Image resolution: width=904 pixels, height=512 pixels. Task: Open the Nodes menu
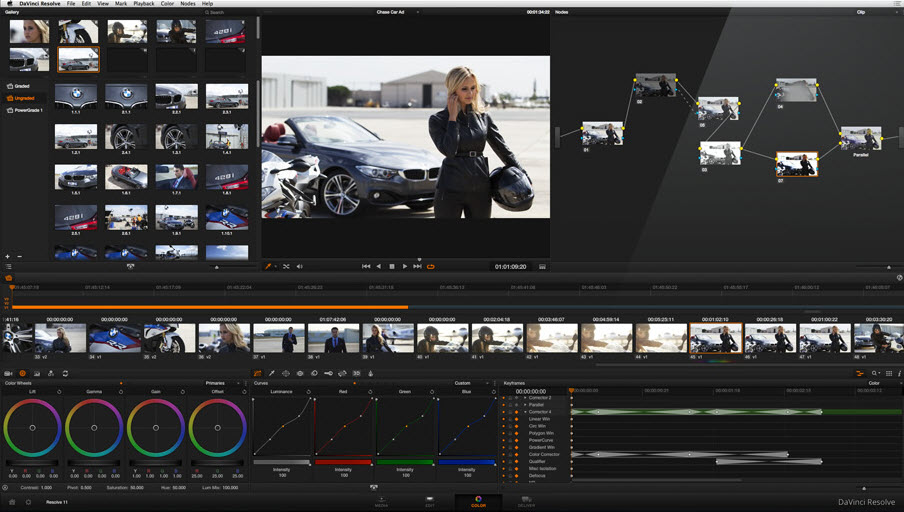pyautogui.click(x=187, y=4)
